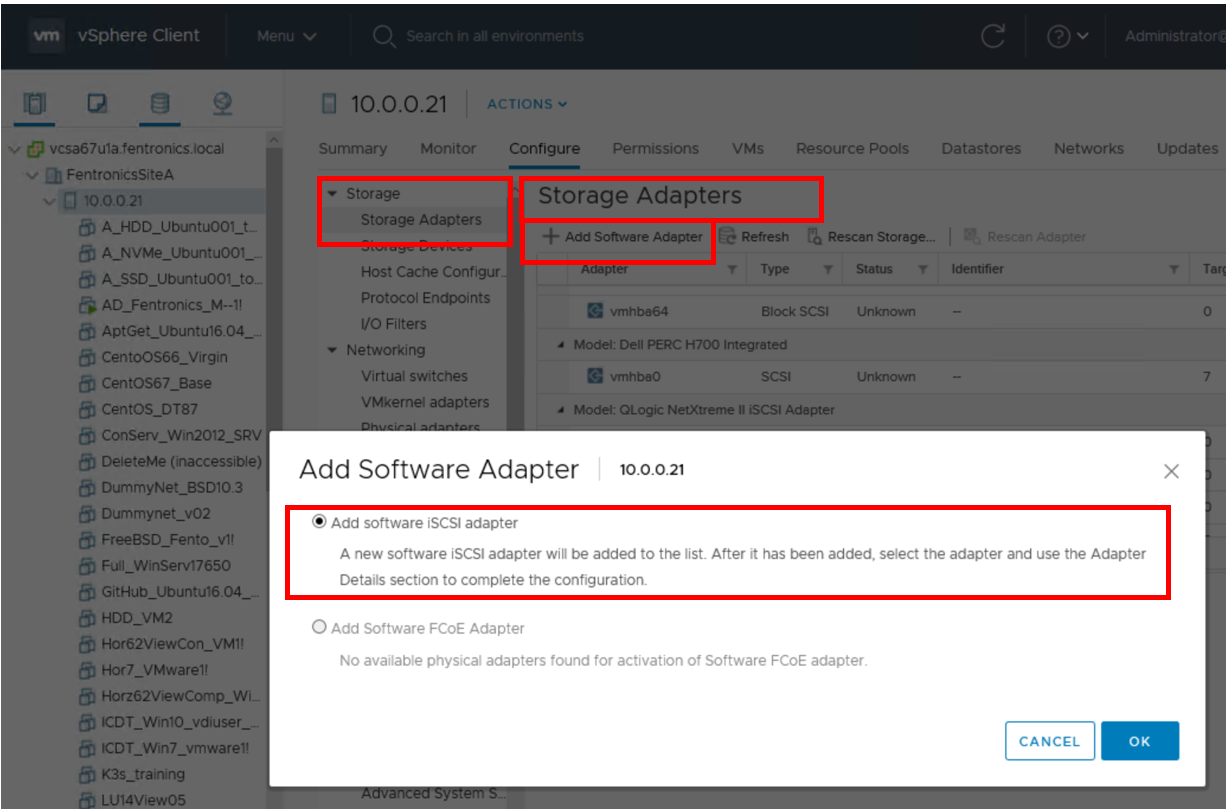Collapse the Storage configuration section

[332, 194]
